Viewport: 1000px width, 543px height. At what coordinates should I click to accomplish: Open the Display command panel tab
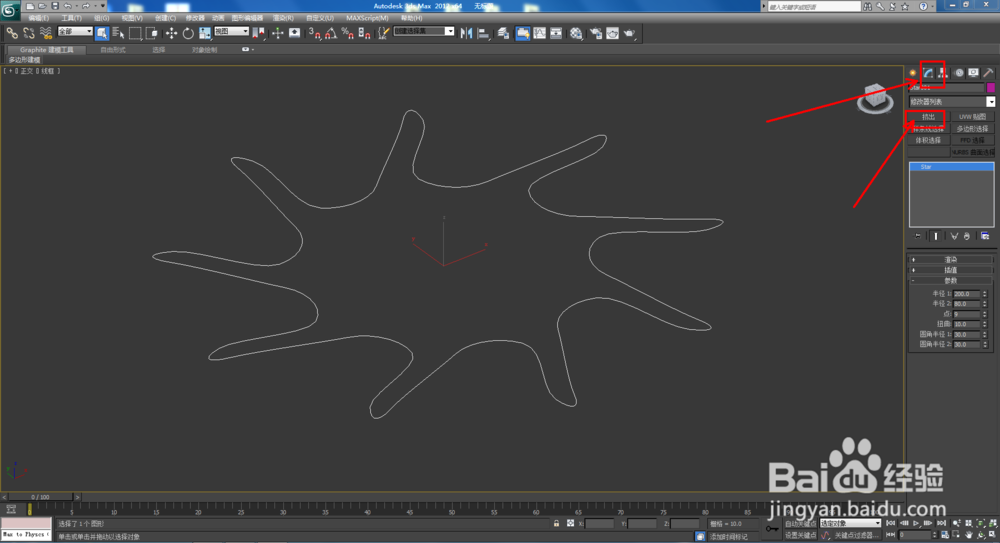pyautogui.click(x=973, y=73)
